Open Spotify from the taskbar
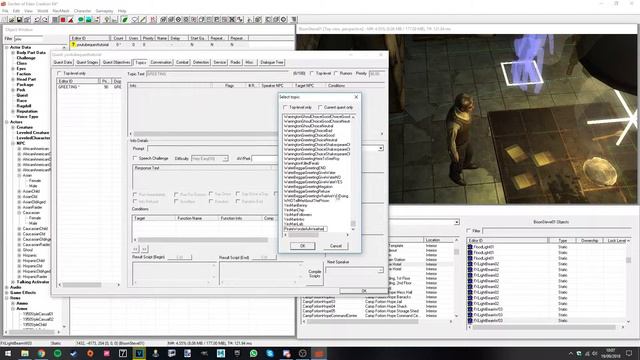The width and height of the screenshot is (640, 360). (58, 353)
